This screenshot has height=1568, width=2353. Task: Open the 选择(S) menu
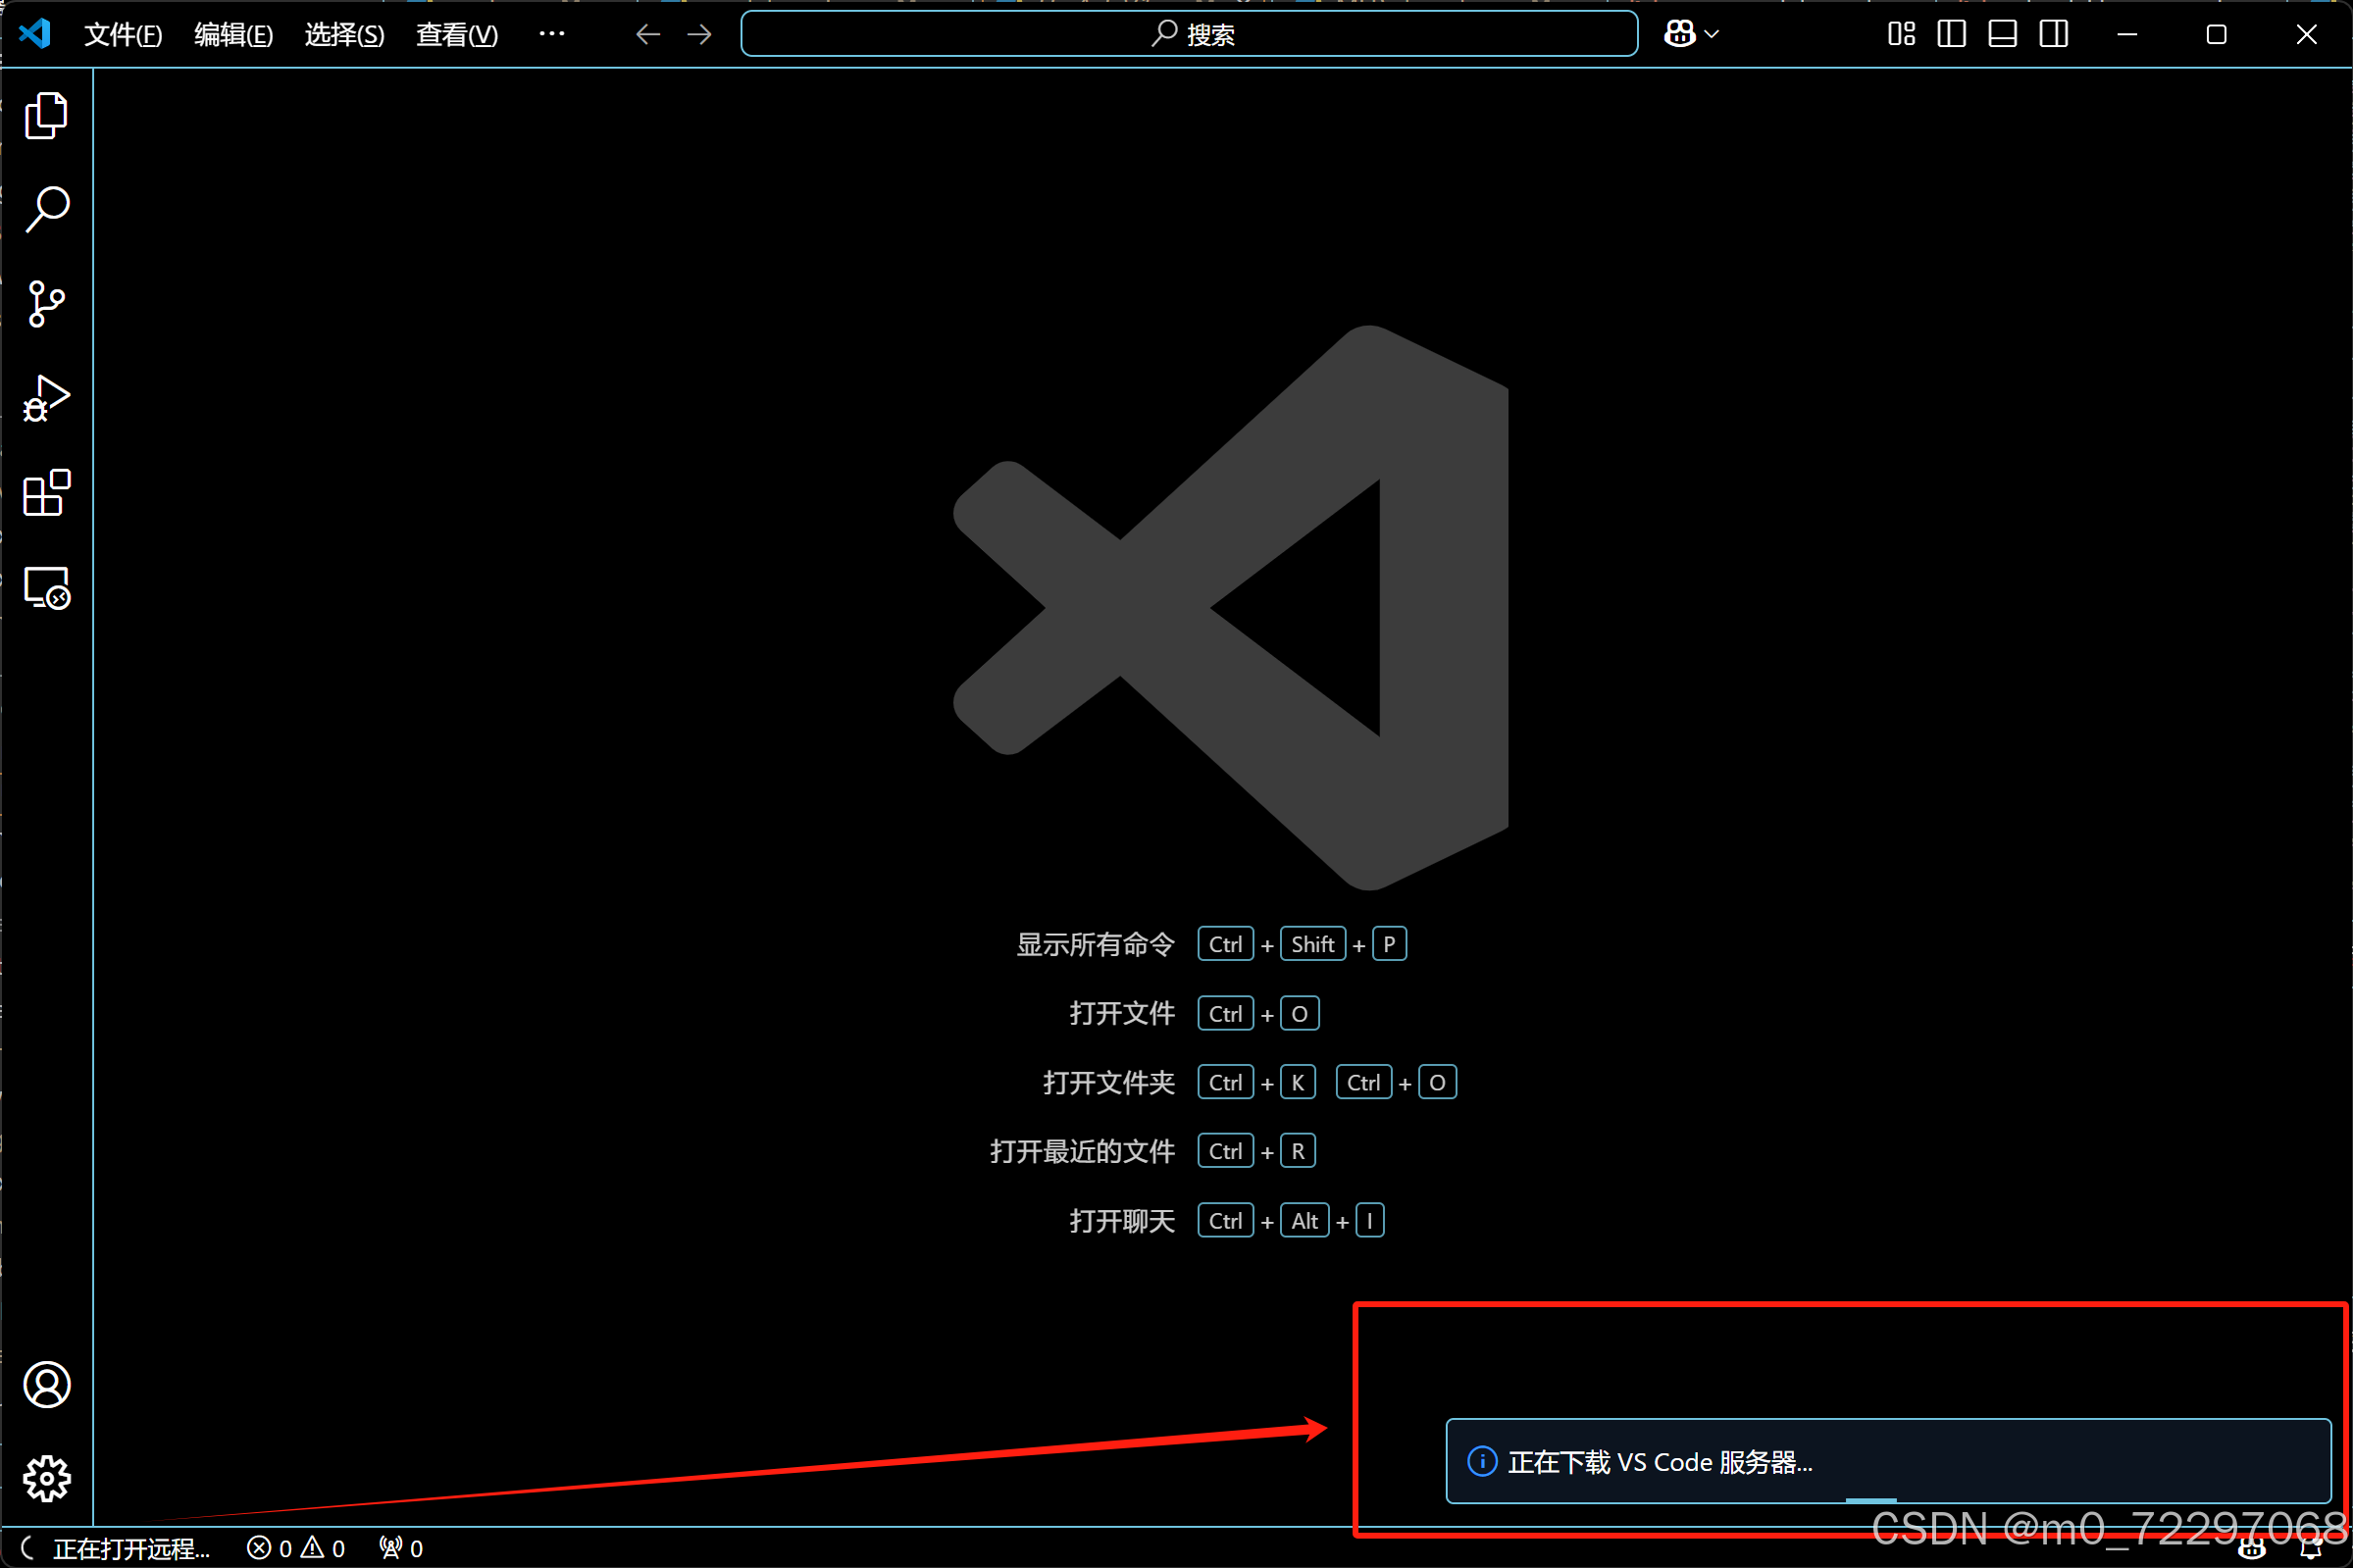point(344,35)
